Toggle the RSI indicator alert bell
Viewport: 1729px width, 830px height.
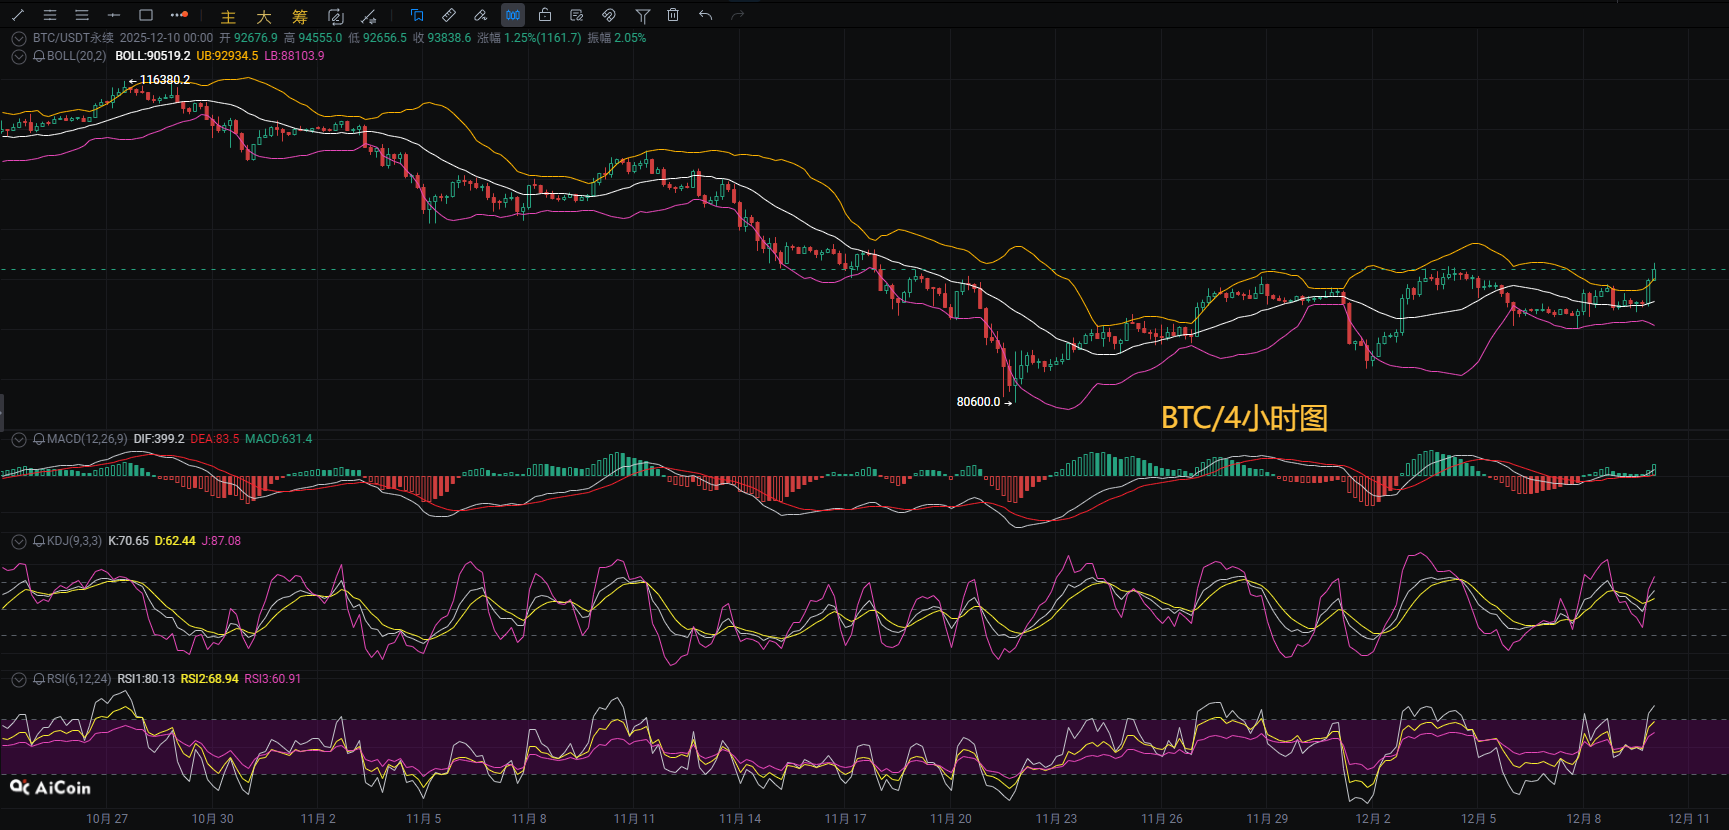(39, 679)
